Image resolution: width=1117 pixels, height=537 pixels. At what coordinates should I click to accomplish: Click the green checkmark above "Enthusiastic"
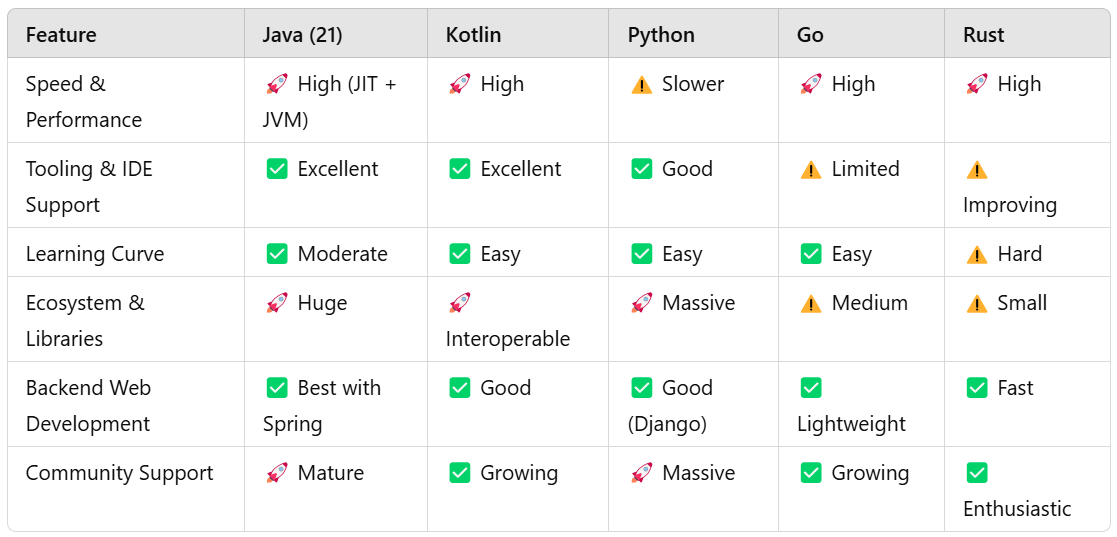click(x=977, y=473)
